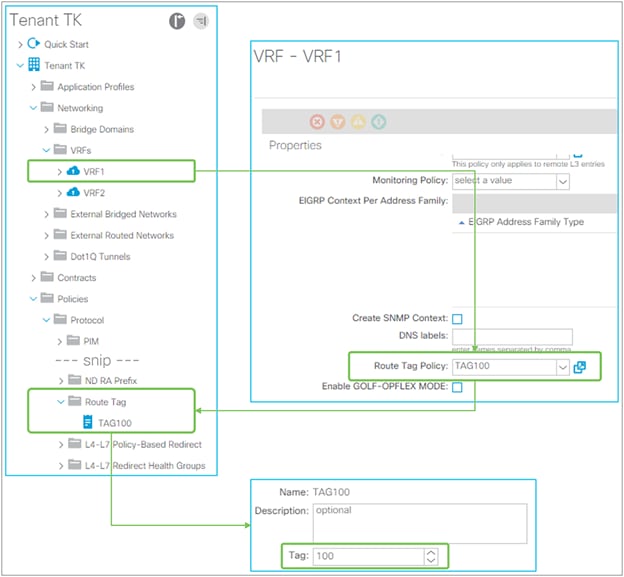Screen dimensions: 624x577
Task: Expand the External Bridged Networks chevron
Action: pos(47,214)
